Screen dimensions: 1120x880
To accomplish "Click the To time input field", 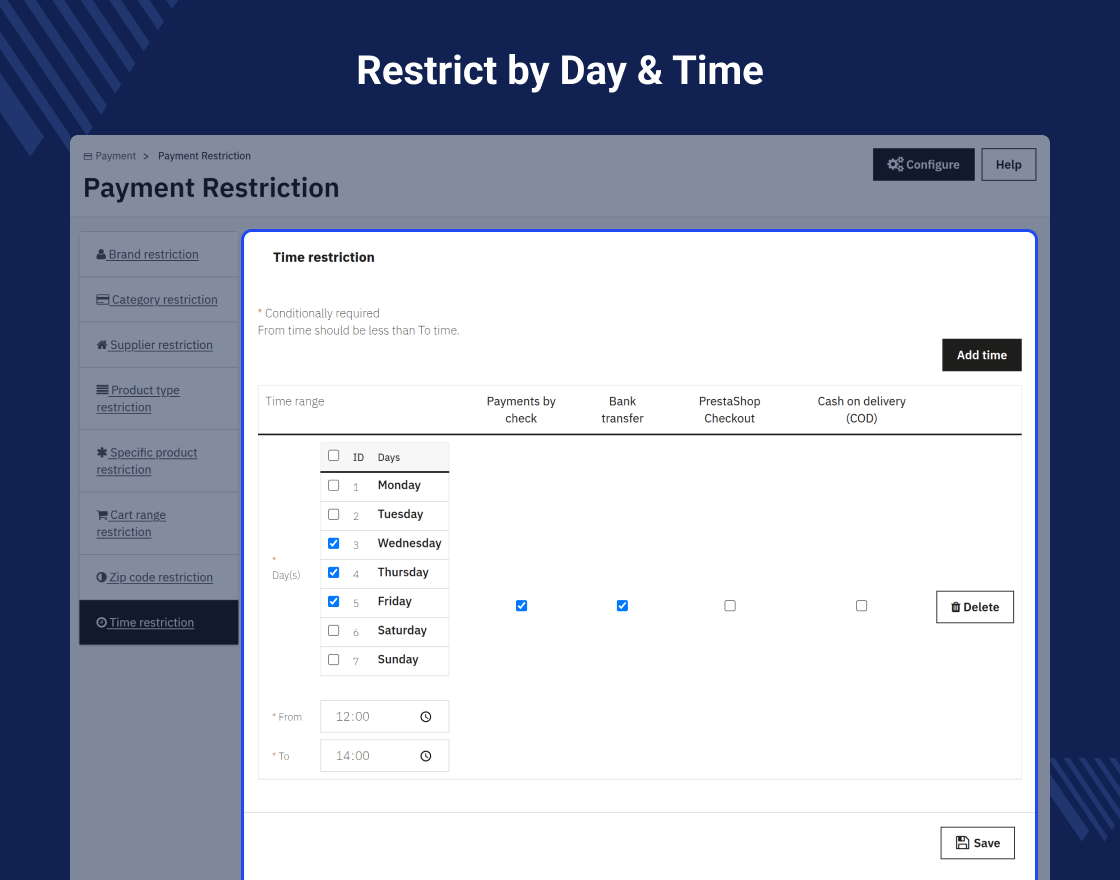I will pyautogui.click(x=384, y=756).
